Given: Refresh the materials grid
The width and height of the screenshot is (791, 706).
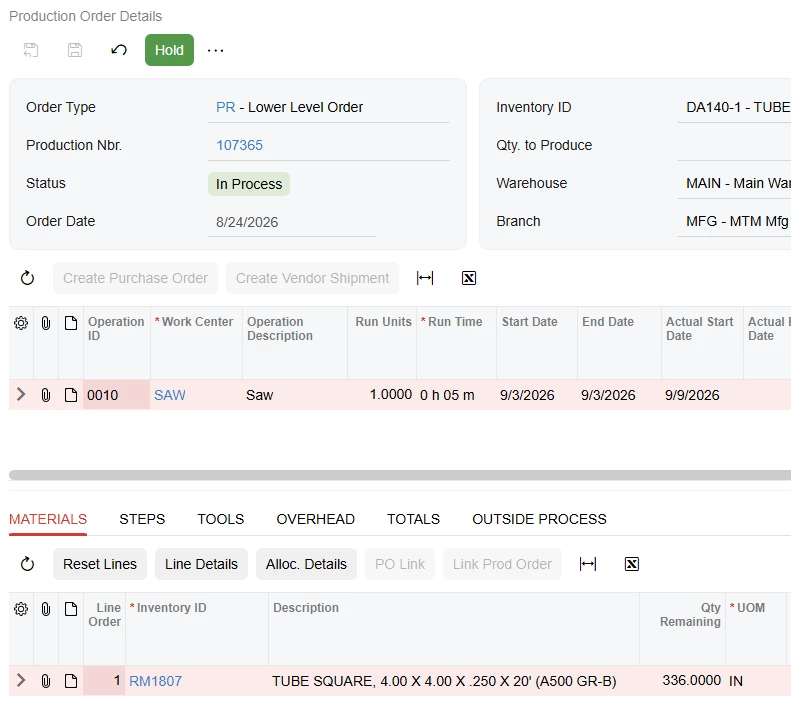Looking at the screenshot, I should pos(27,564).
